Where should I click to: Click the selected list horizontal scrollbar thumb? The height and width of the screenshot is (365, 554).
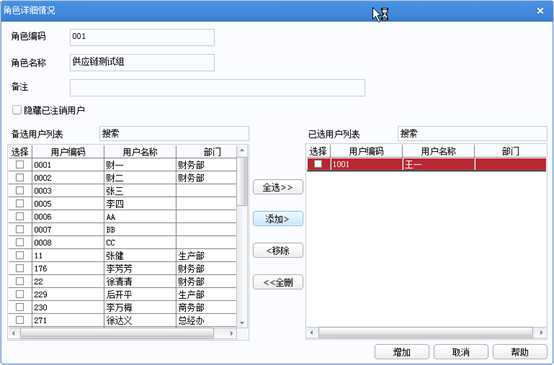click(x=426, y=332)
